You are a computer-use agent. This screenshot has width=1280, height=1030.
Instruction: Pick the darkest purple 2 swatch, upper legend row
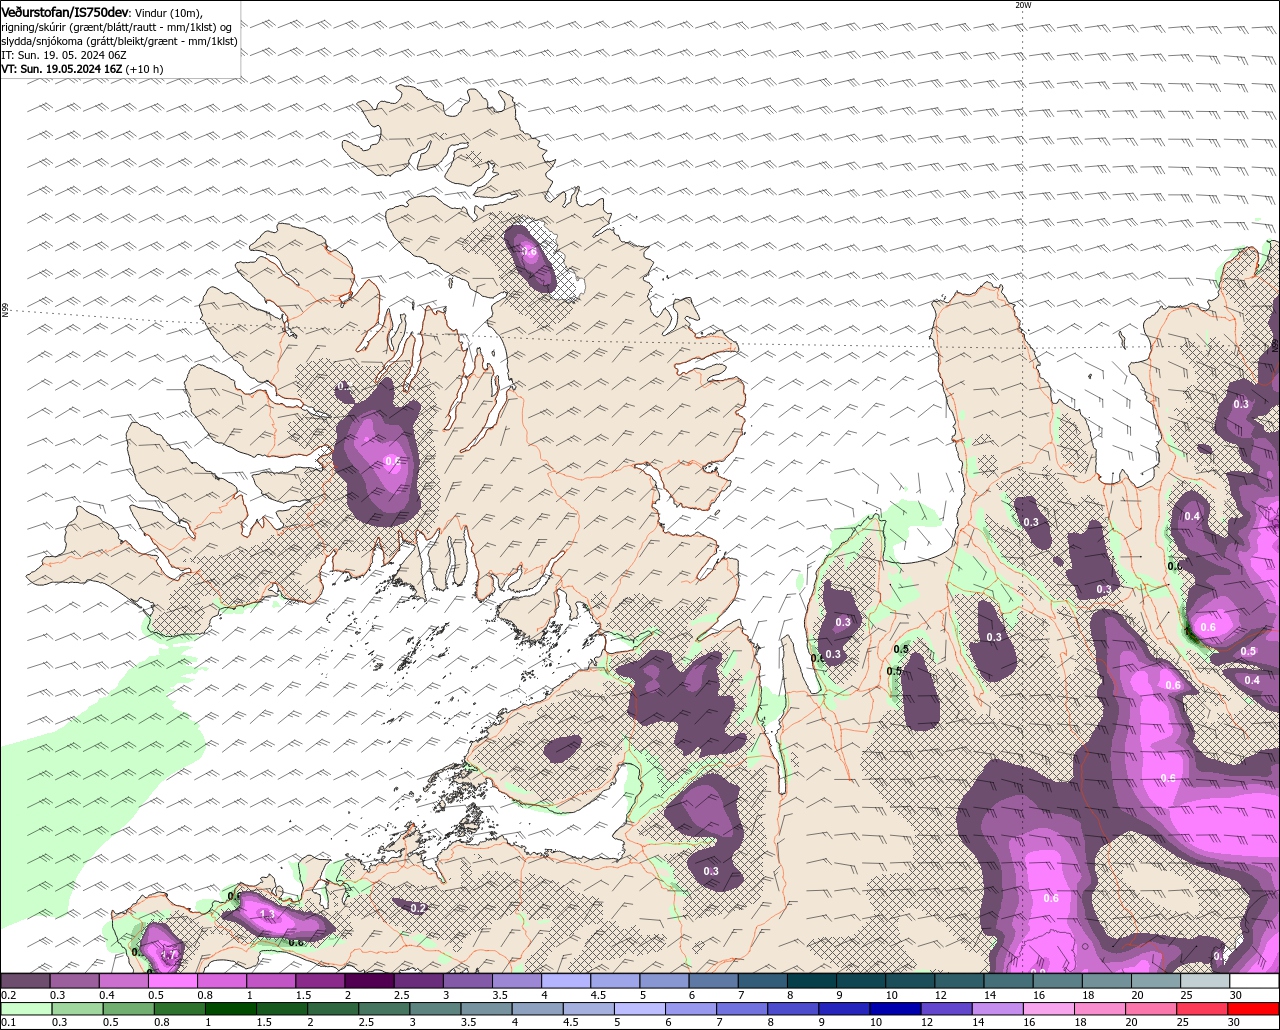[369, 981]
